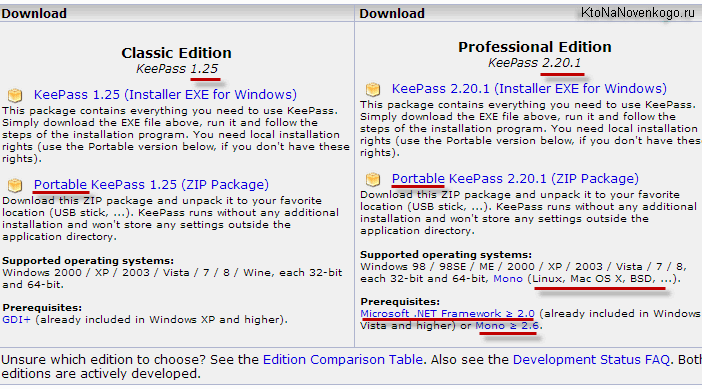Viewport: 702px width, 389px height.
Task: Follow the Mono ≥ 2.6 prerequisite link
Action: 507,325
